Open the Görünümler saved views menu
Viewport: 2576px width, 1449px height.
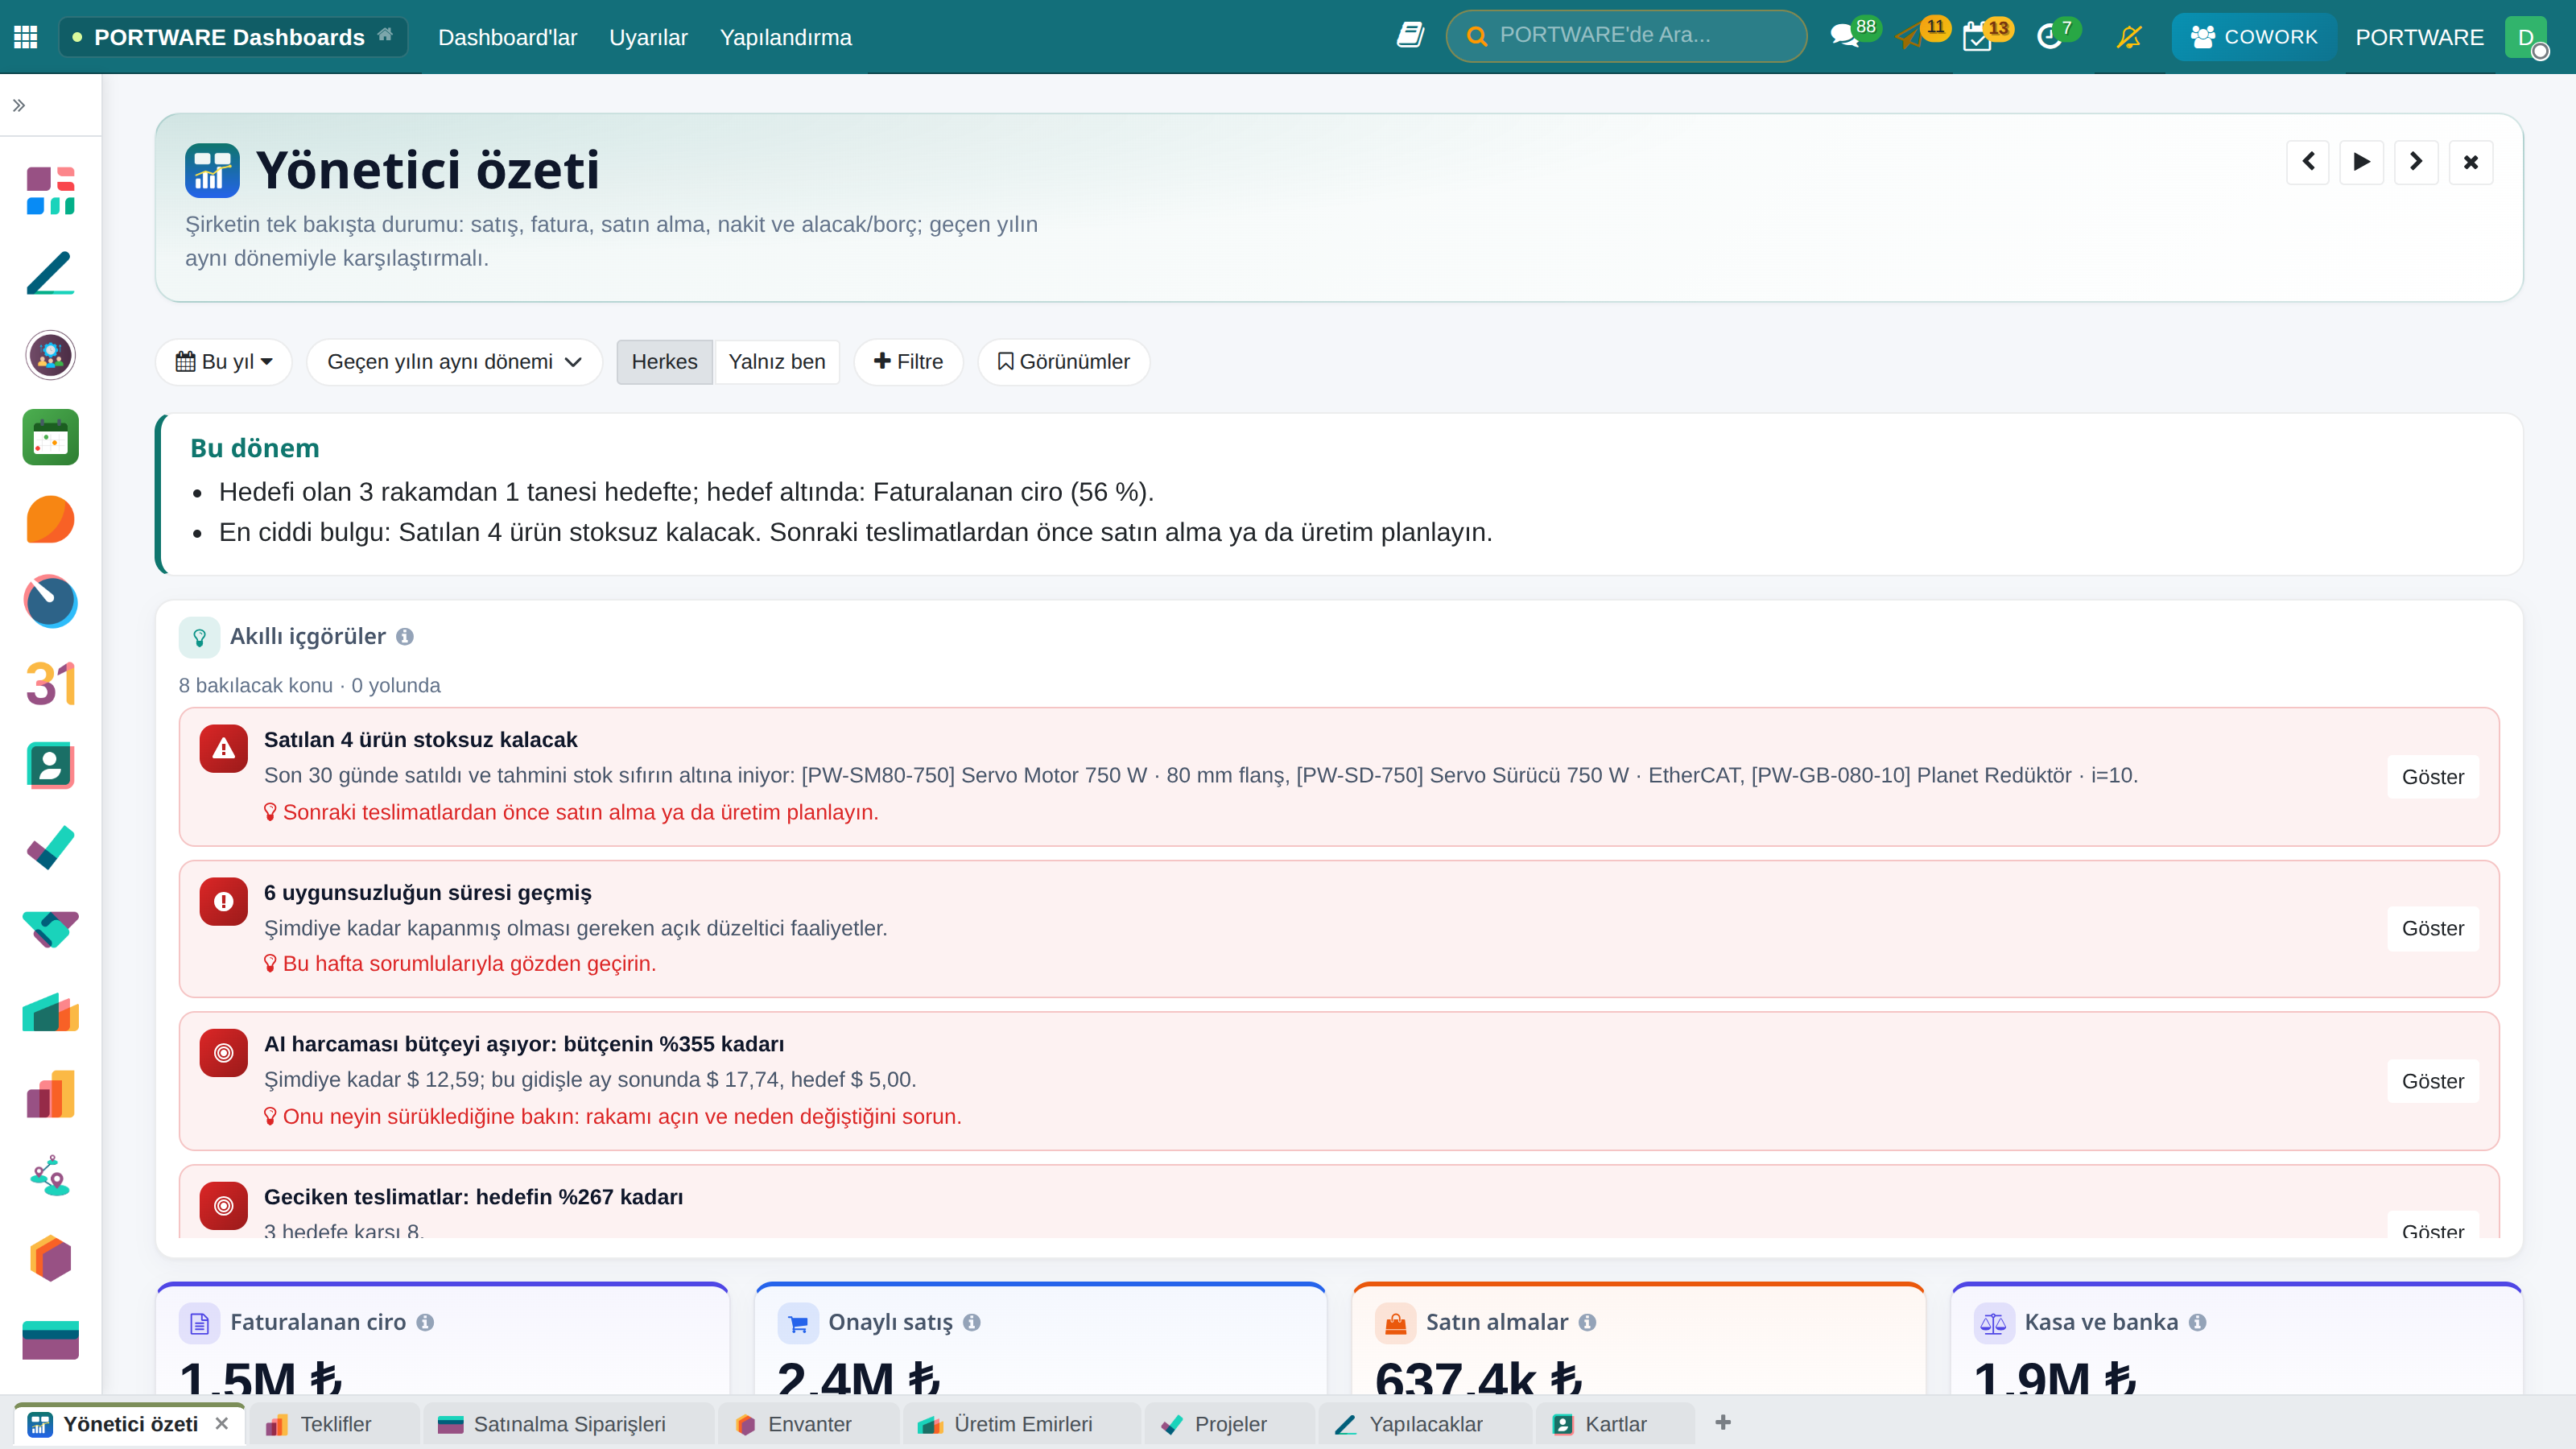[x=1064, y=361]
